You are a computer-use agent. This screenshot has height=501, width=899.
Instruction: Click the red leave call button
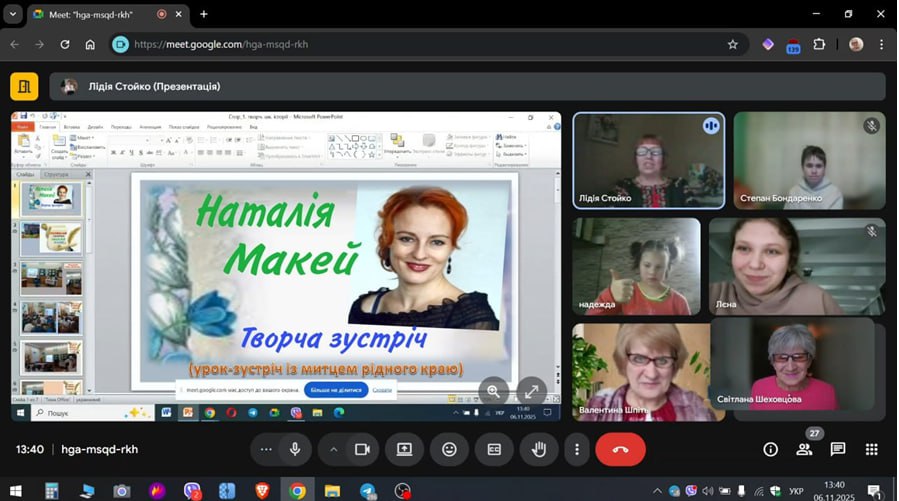[620, 450]
